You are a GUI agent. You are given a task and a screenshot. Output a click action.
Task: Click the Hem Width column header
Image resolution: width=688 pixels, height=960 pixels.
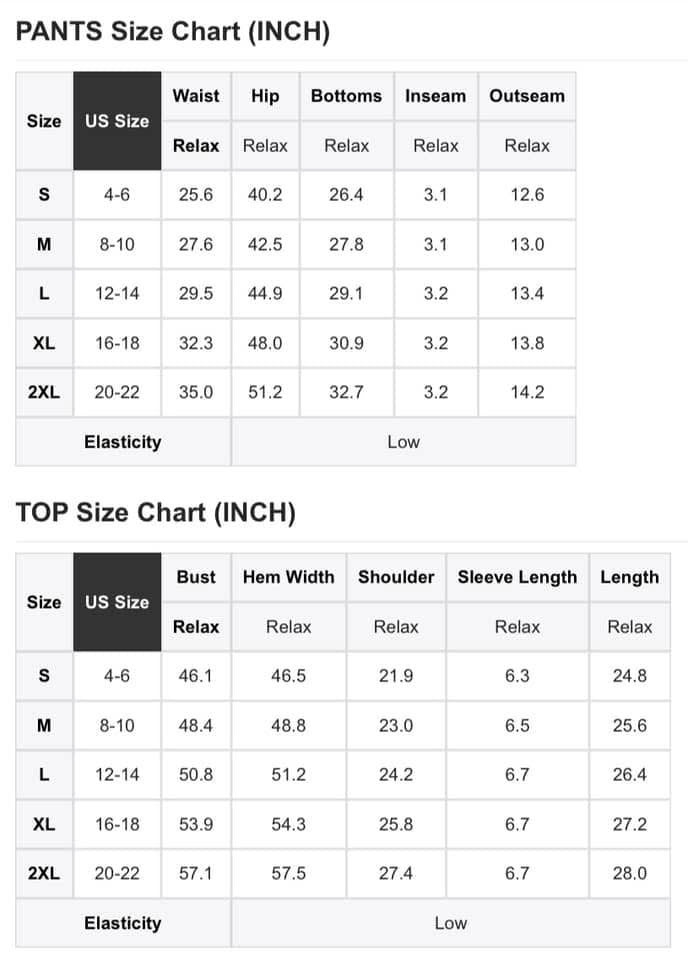[288, 577]
